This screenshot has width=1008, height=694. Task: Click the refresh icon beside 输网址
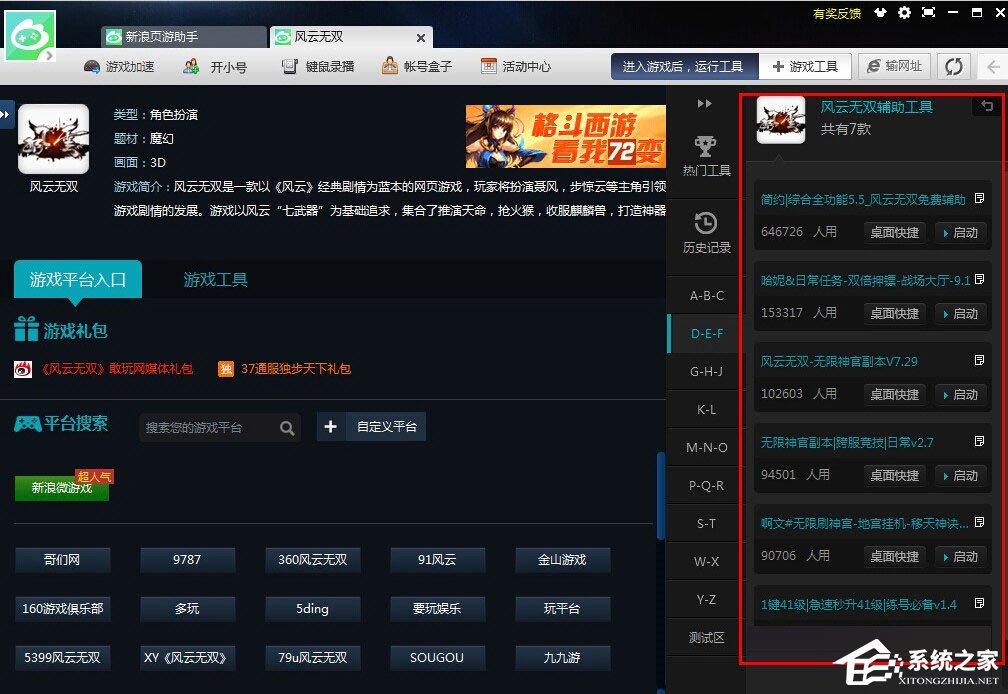[952, 66]
